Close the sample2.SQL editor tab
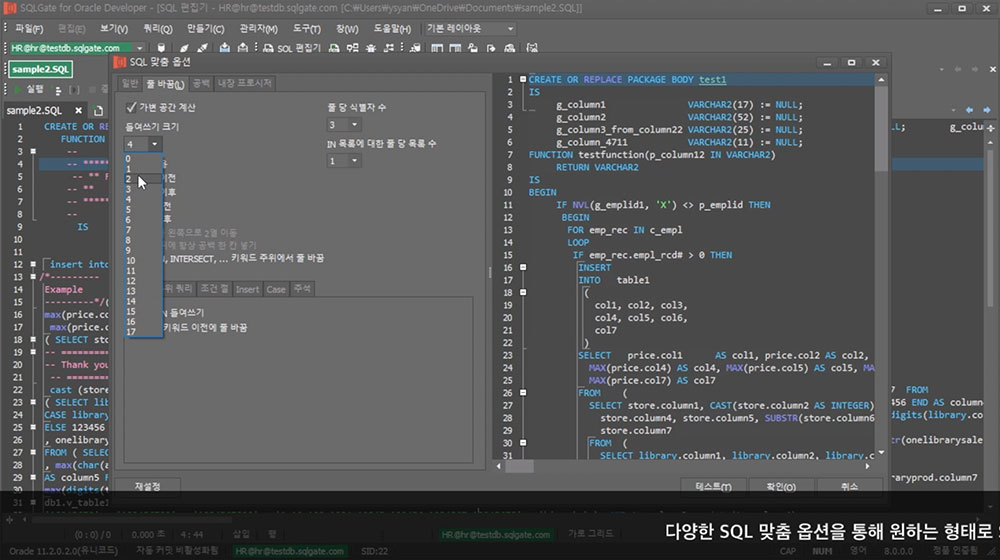1000x560 pixels. click(x=78, y=110)
